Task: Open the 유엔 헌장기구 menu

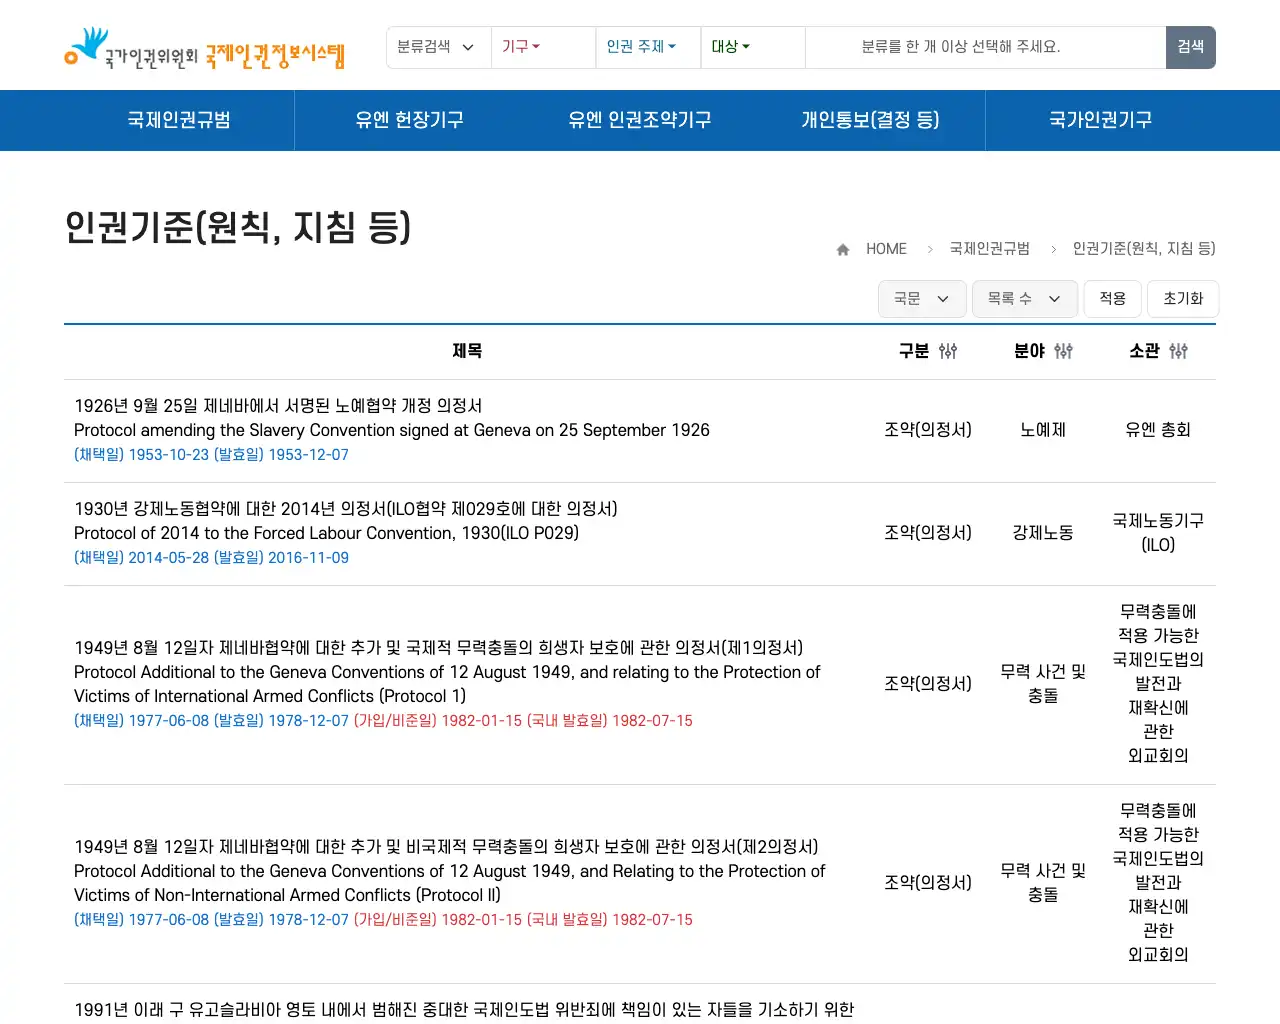Action: (x=409, y=120)
